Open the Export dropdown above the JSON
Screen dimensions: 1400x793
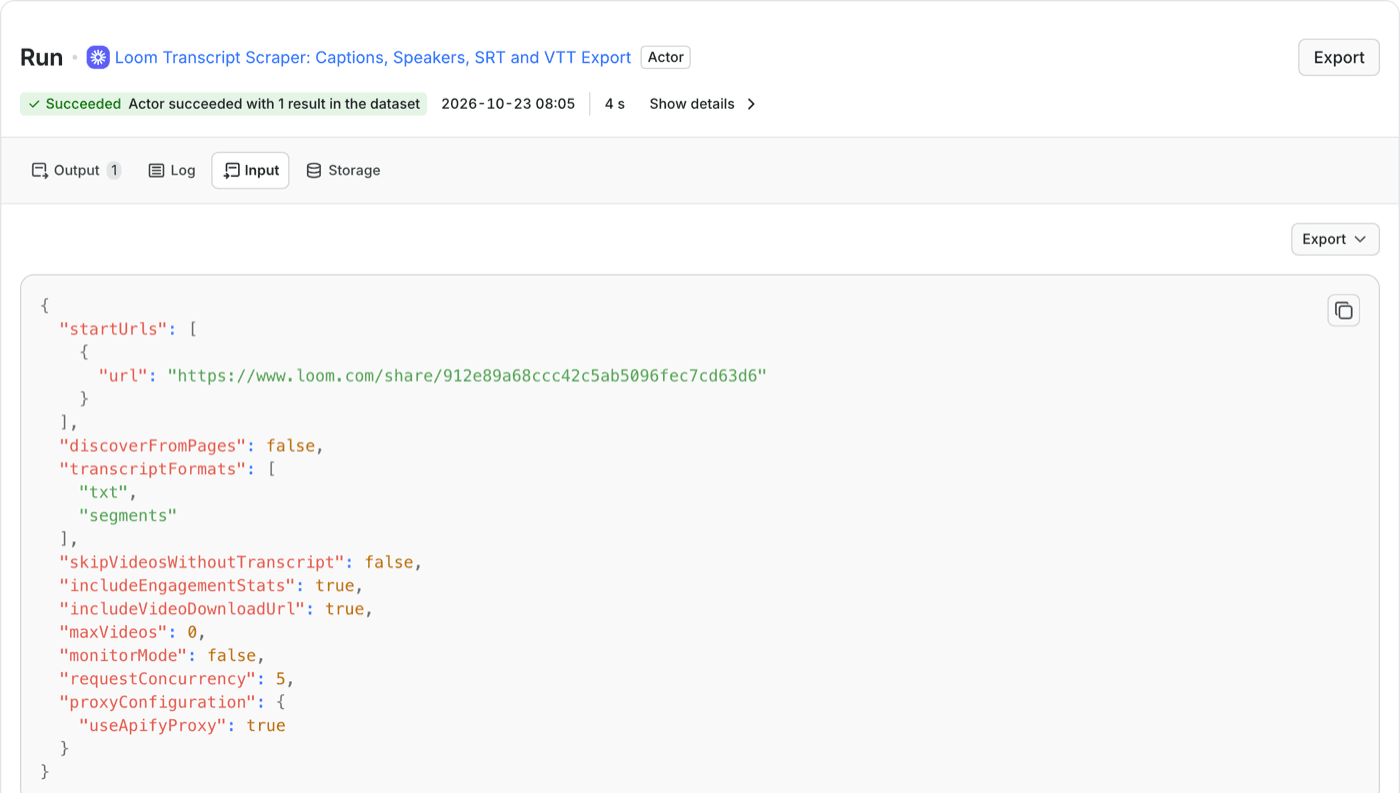point(1335,239)
